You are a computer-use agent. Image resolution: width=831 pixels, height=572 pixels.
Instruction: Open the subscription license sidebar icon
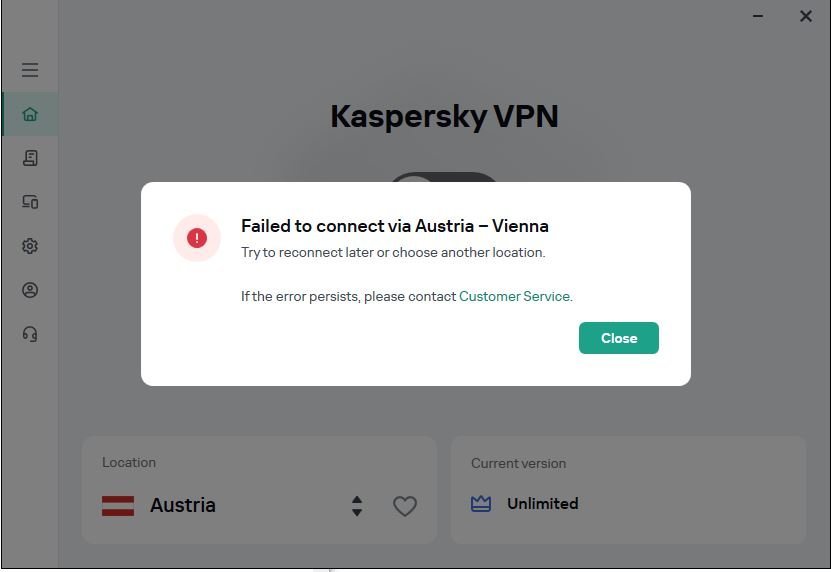click(x=30, y=158)
